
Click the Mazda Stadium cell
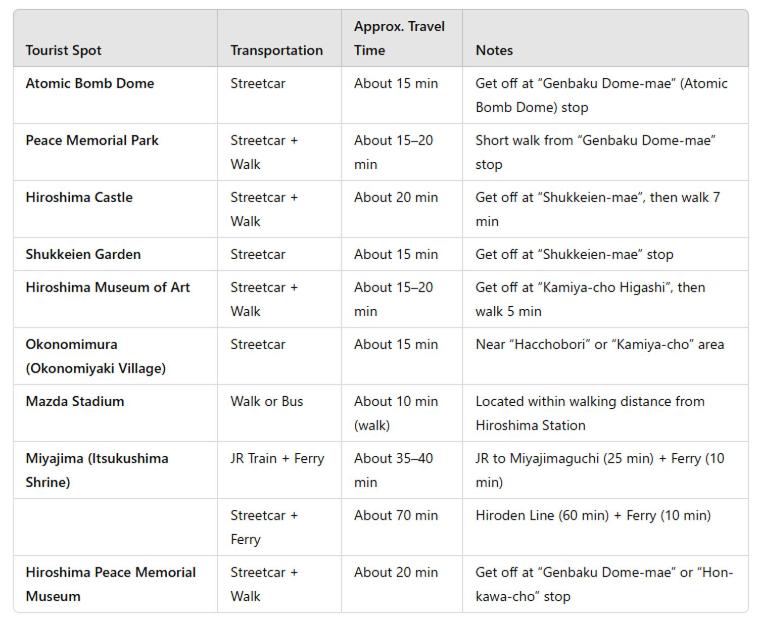[75, 401]
